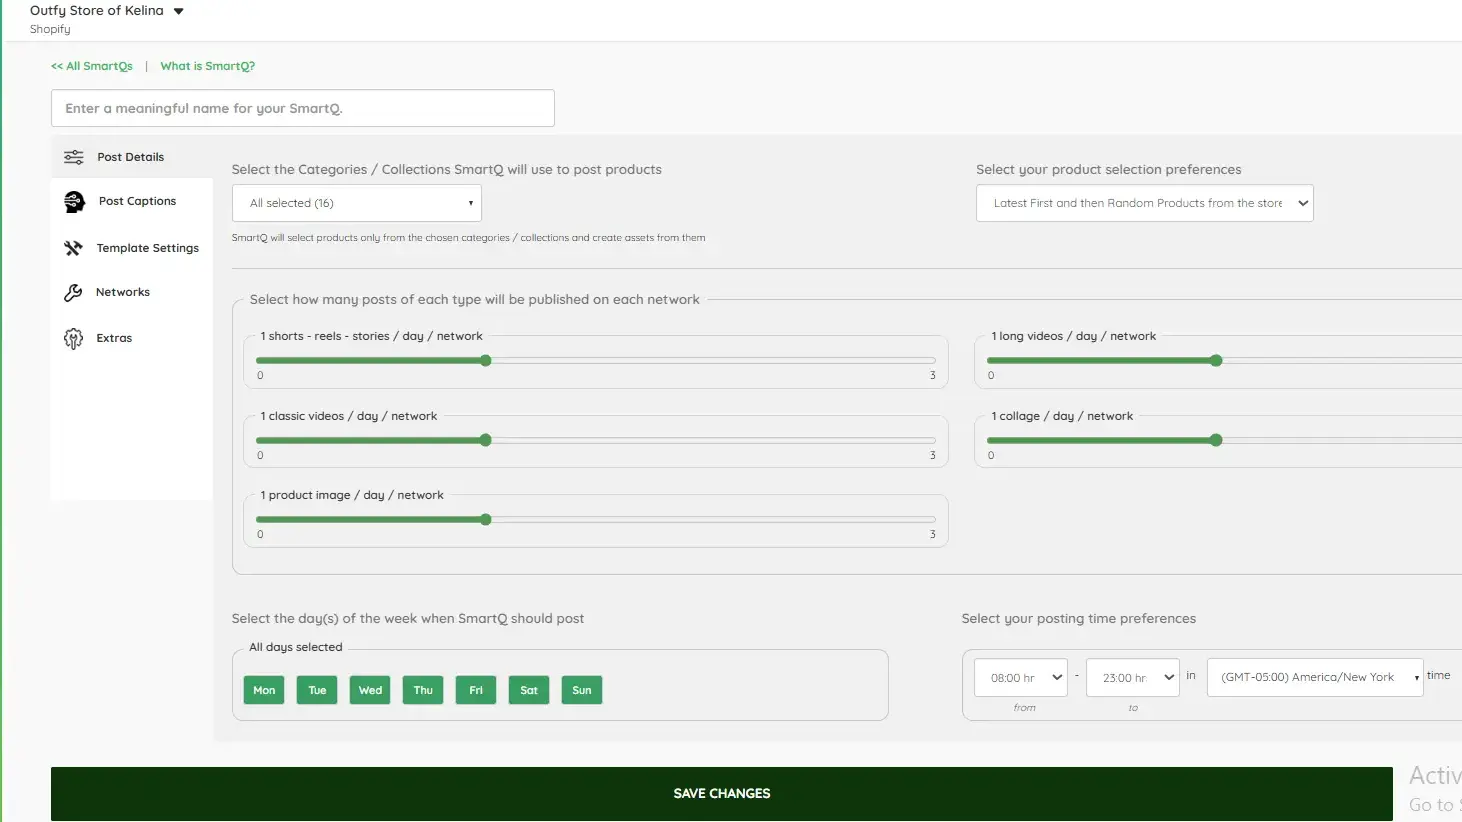Viewport: 1462px width, 822px height.
Task: Open the product selection preferences dropdown
Action: 1145,203
